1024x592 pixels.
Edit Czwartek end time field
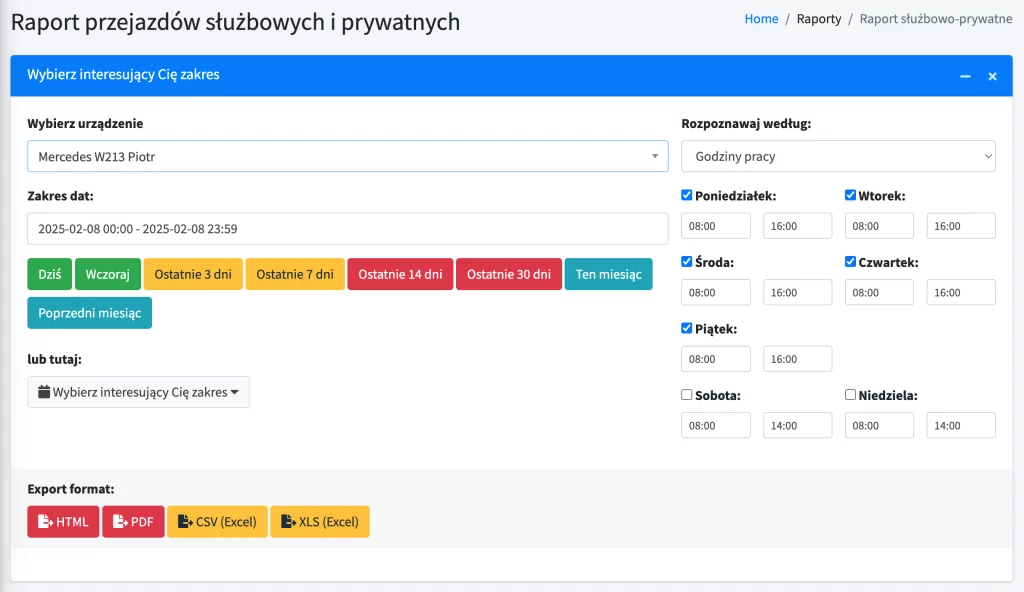961,293
